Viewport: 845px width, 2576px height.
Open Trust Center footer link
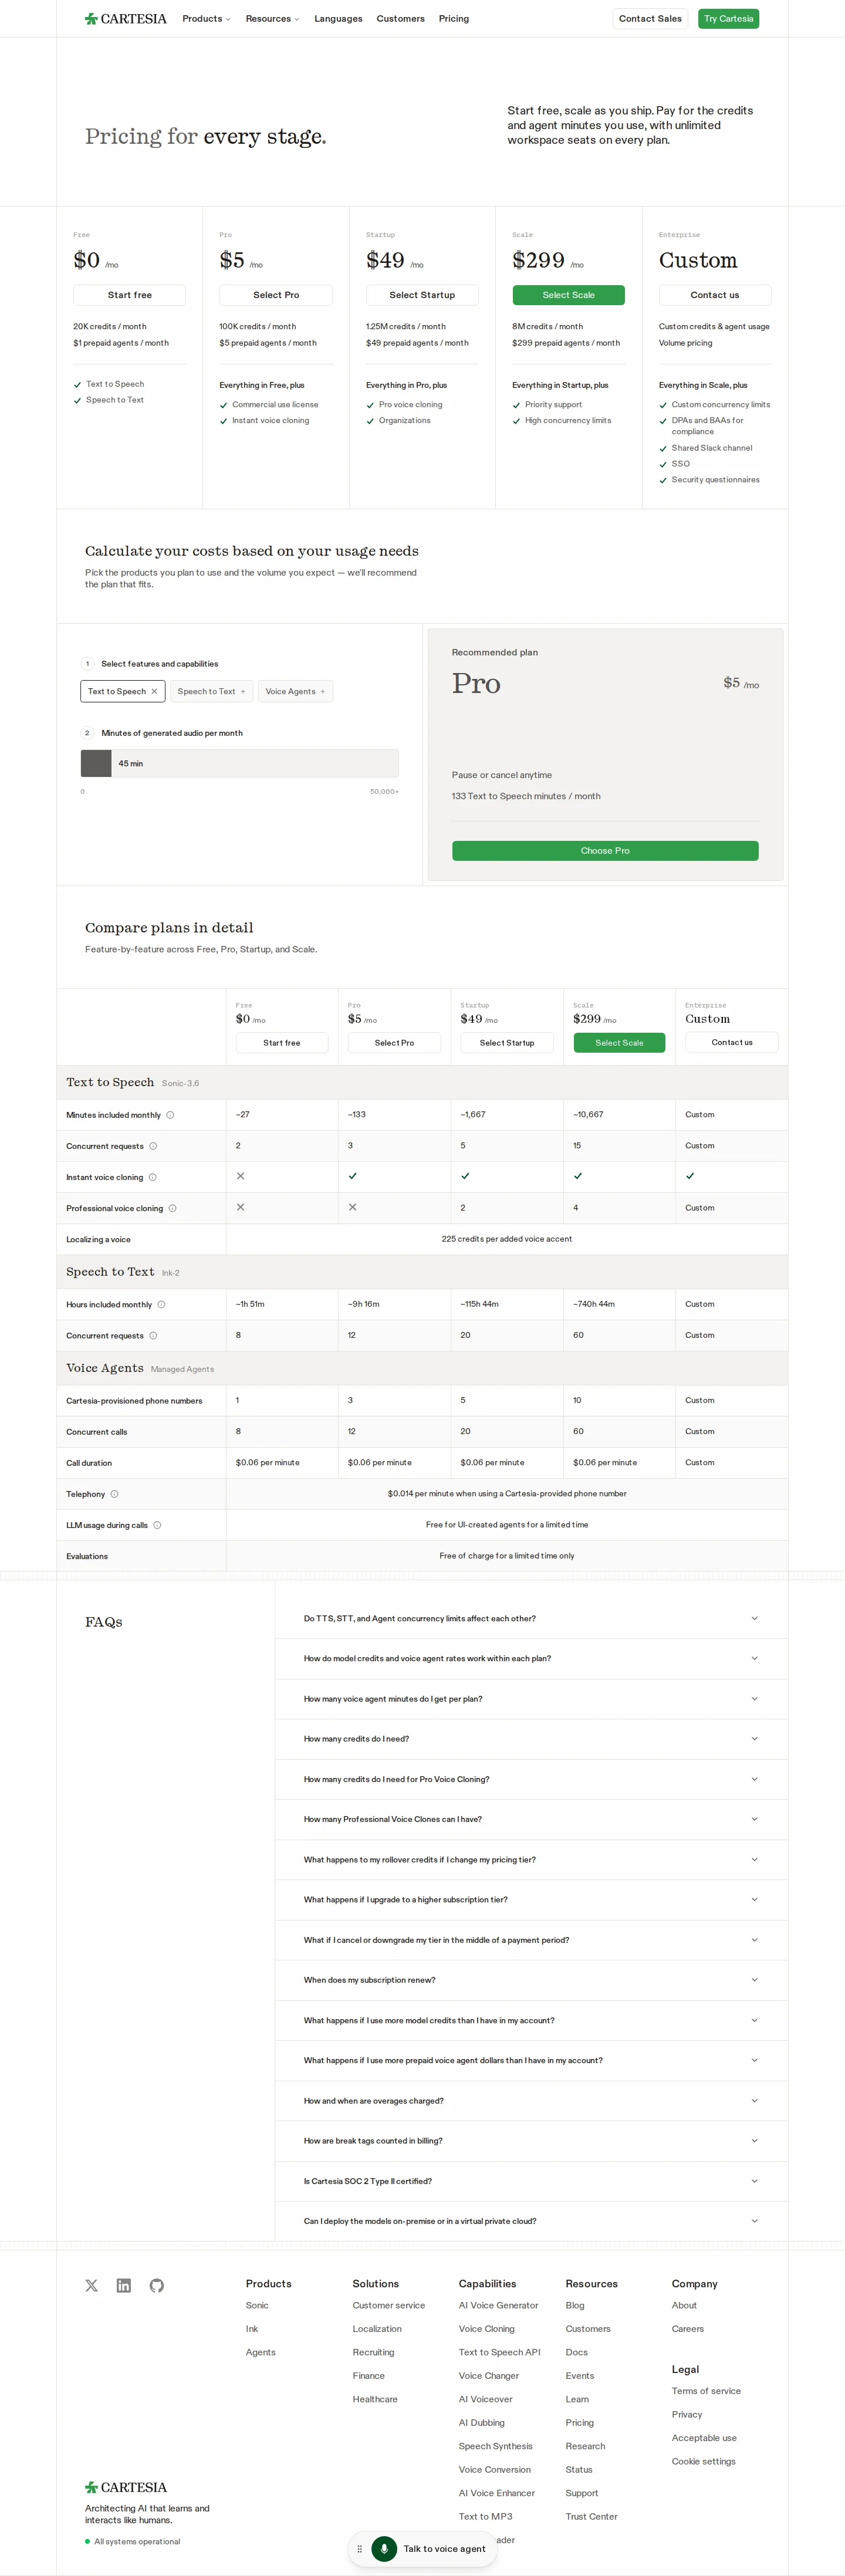pyautogui.click(x=592, y=2516)
